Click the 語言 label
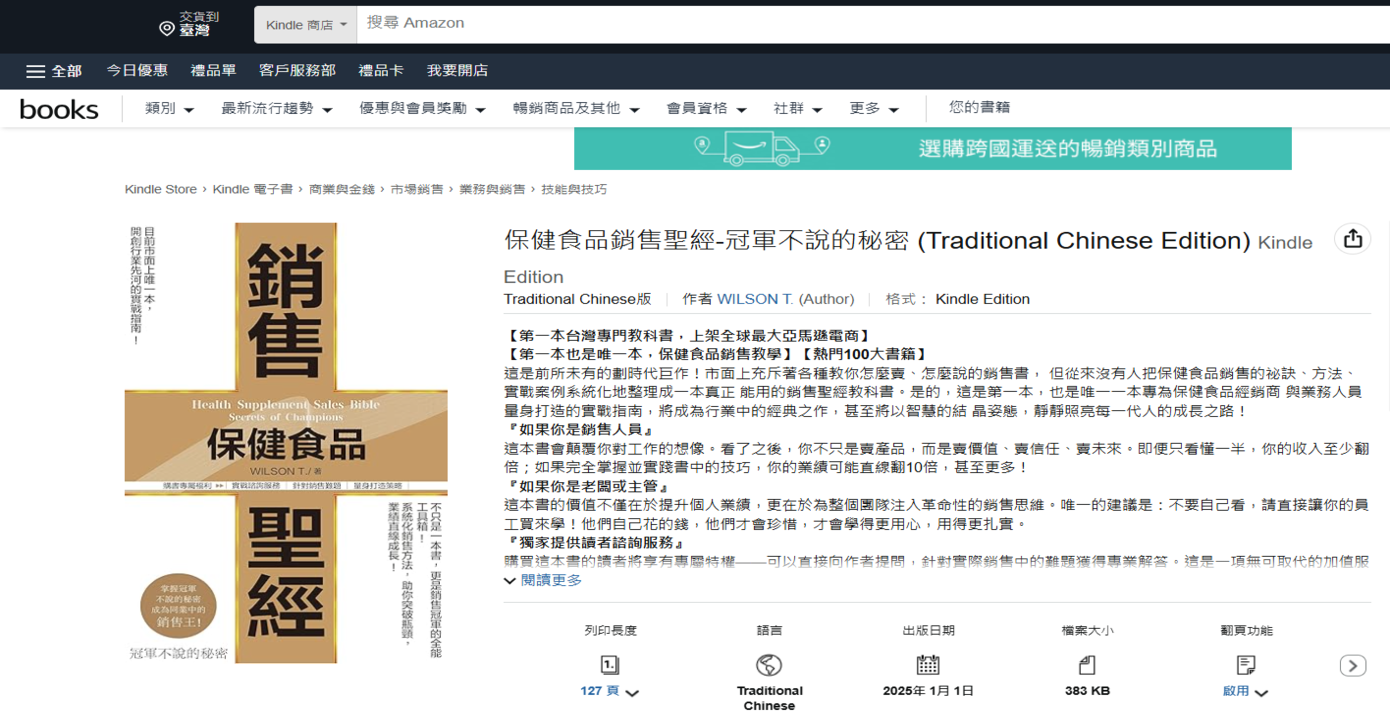The width and height of the screenshot is (1390, 720). click(x=770, y=631)
